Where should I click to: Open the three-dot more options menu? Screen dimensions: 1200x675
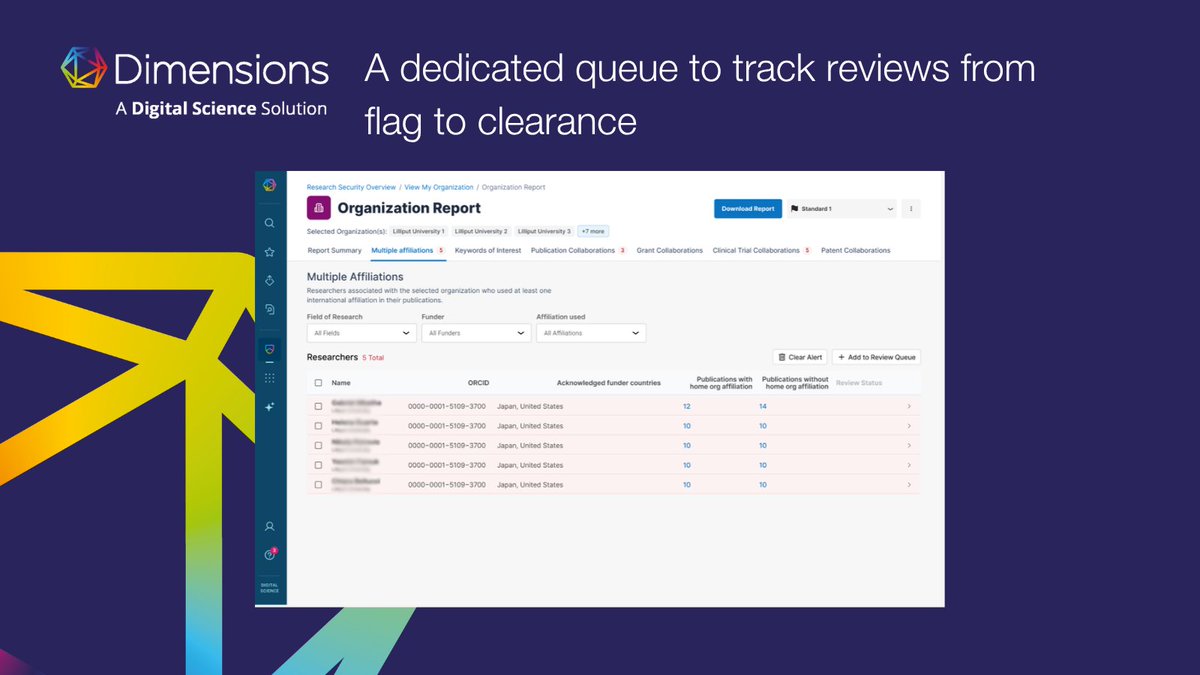point(911,209)
